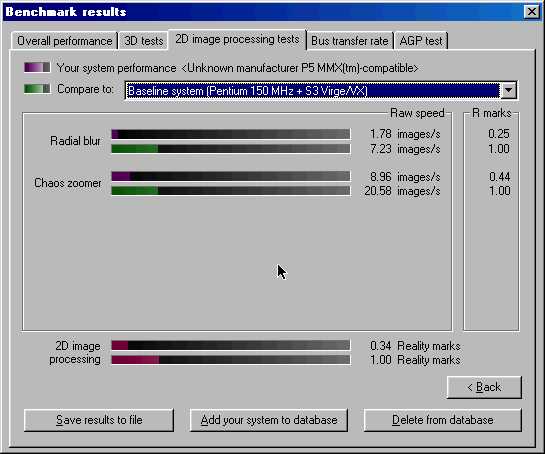Screen dimensions: 545x454
Task: Click Add your system to database
Action: (269, 420)
